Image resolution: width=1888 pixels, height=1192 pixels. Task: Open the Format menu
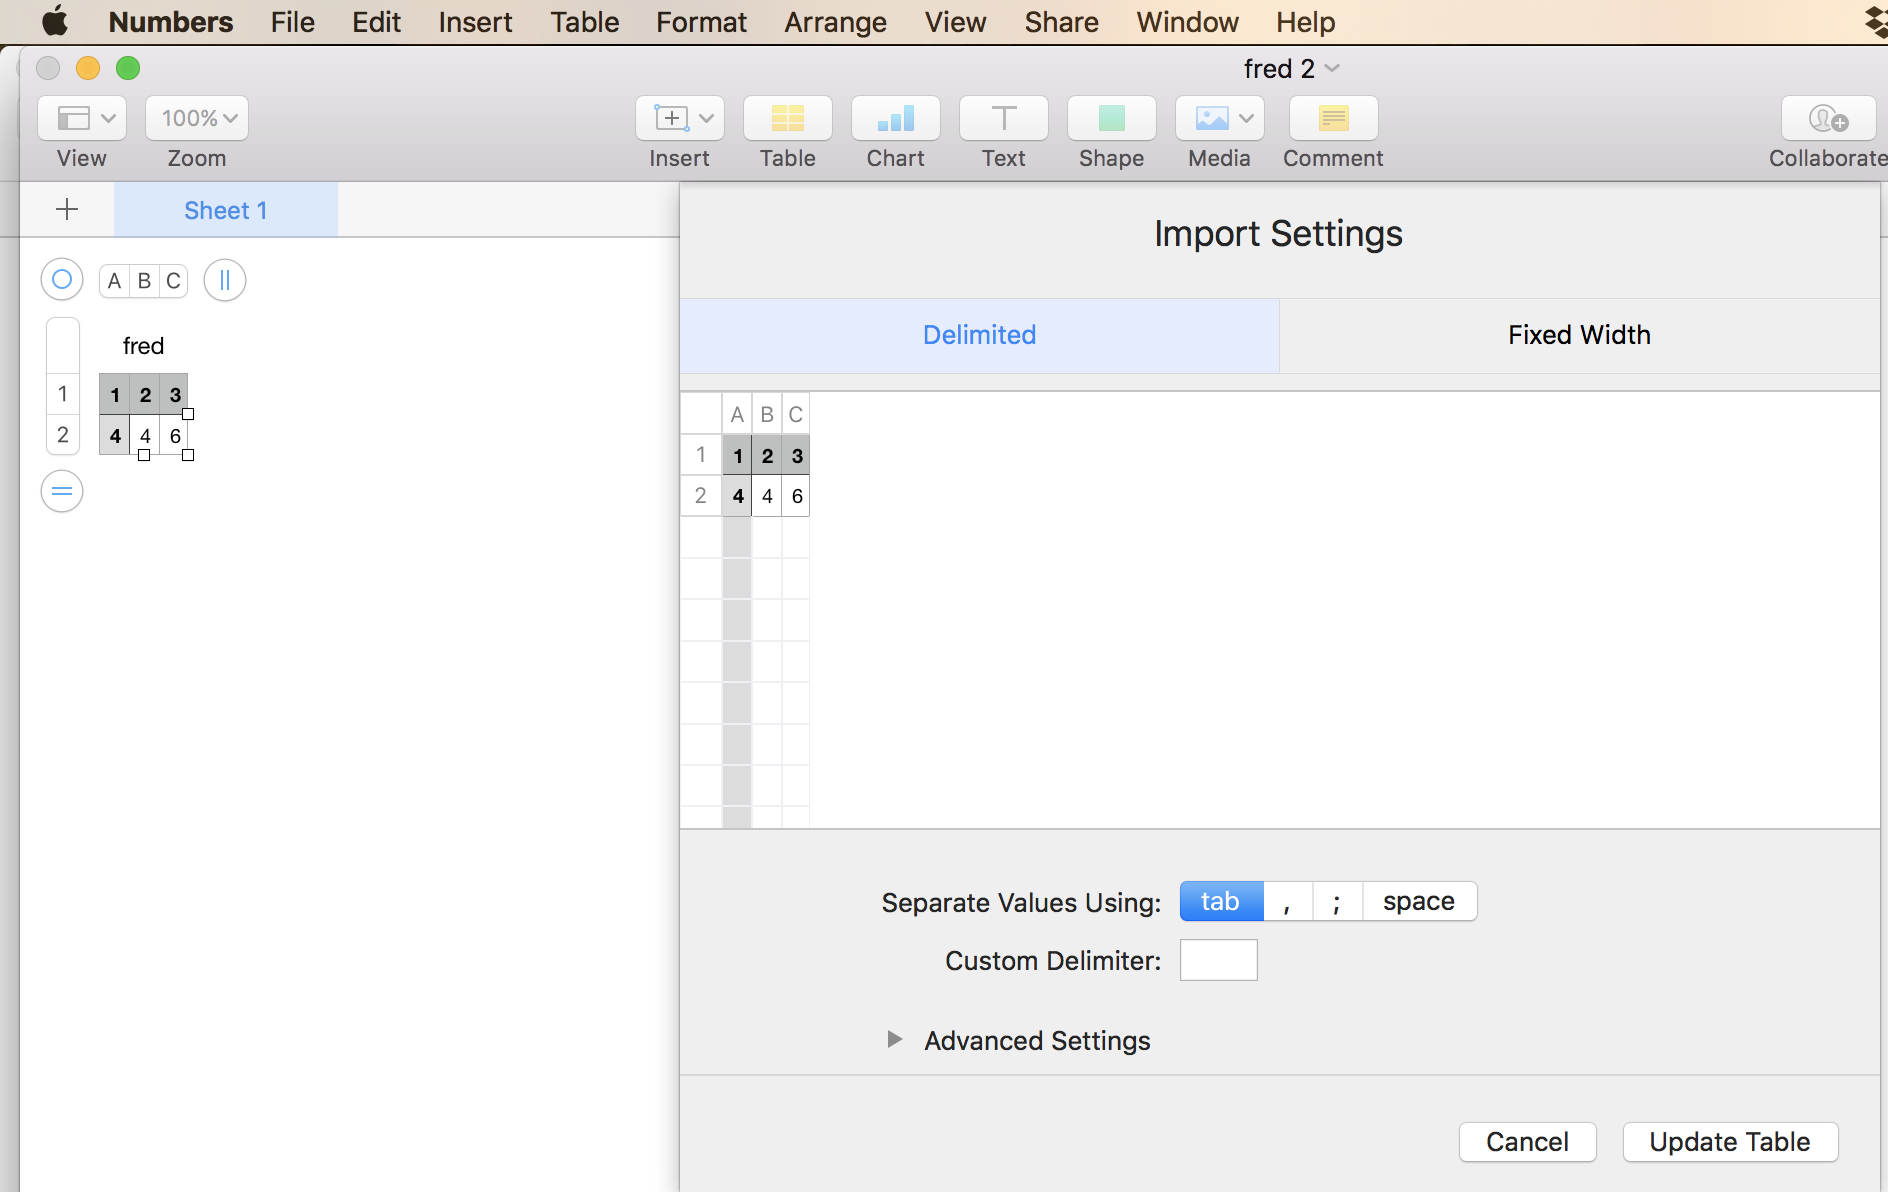coord(702,22)
